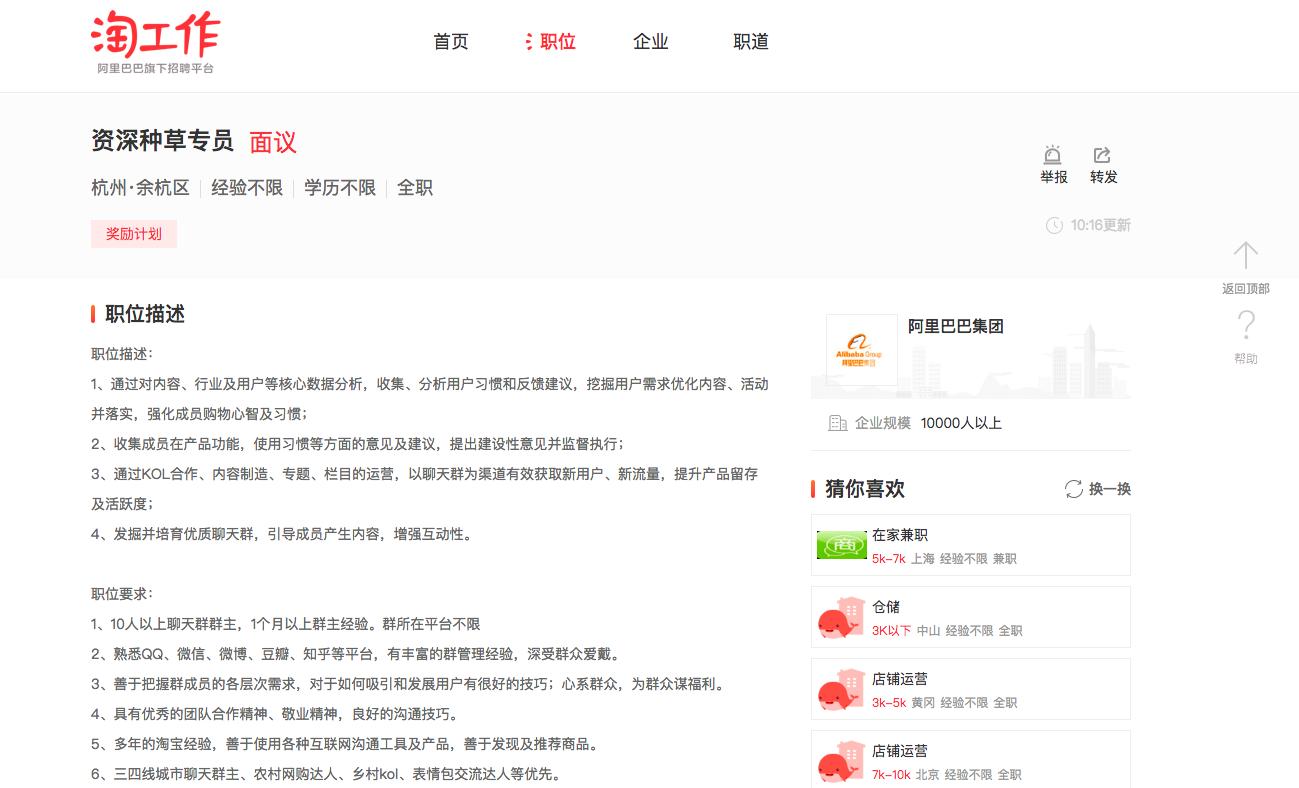
Task: Click the clock icon beside 10:16更新
Action: click(x=1055, y=225)
